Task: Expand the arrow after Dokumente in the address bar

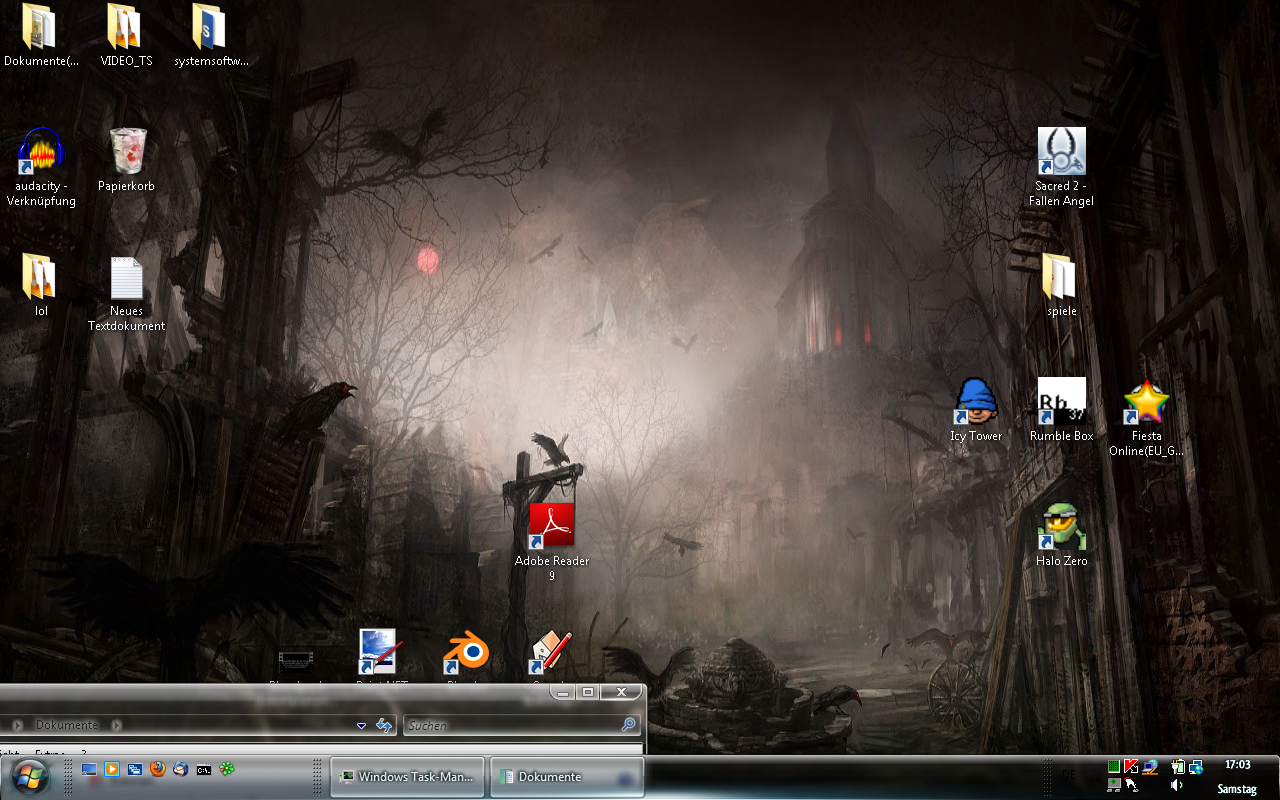Action: point(117,725)
